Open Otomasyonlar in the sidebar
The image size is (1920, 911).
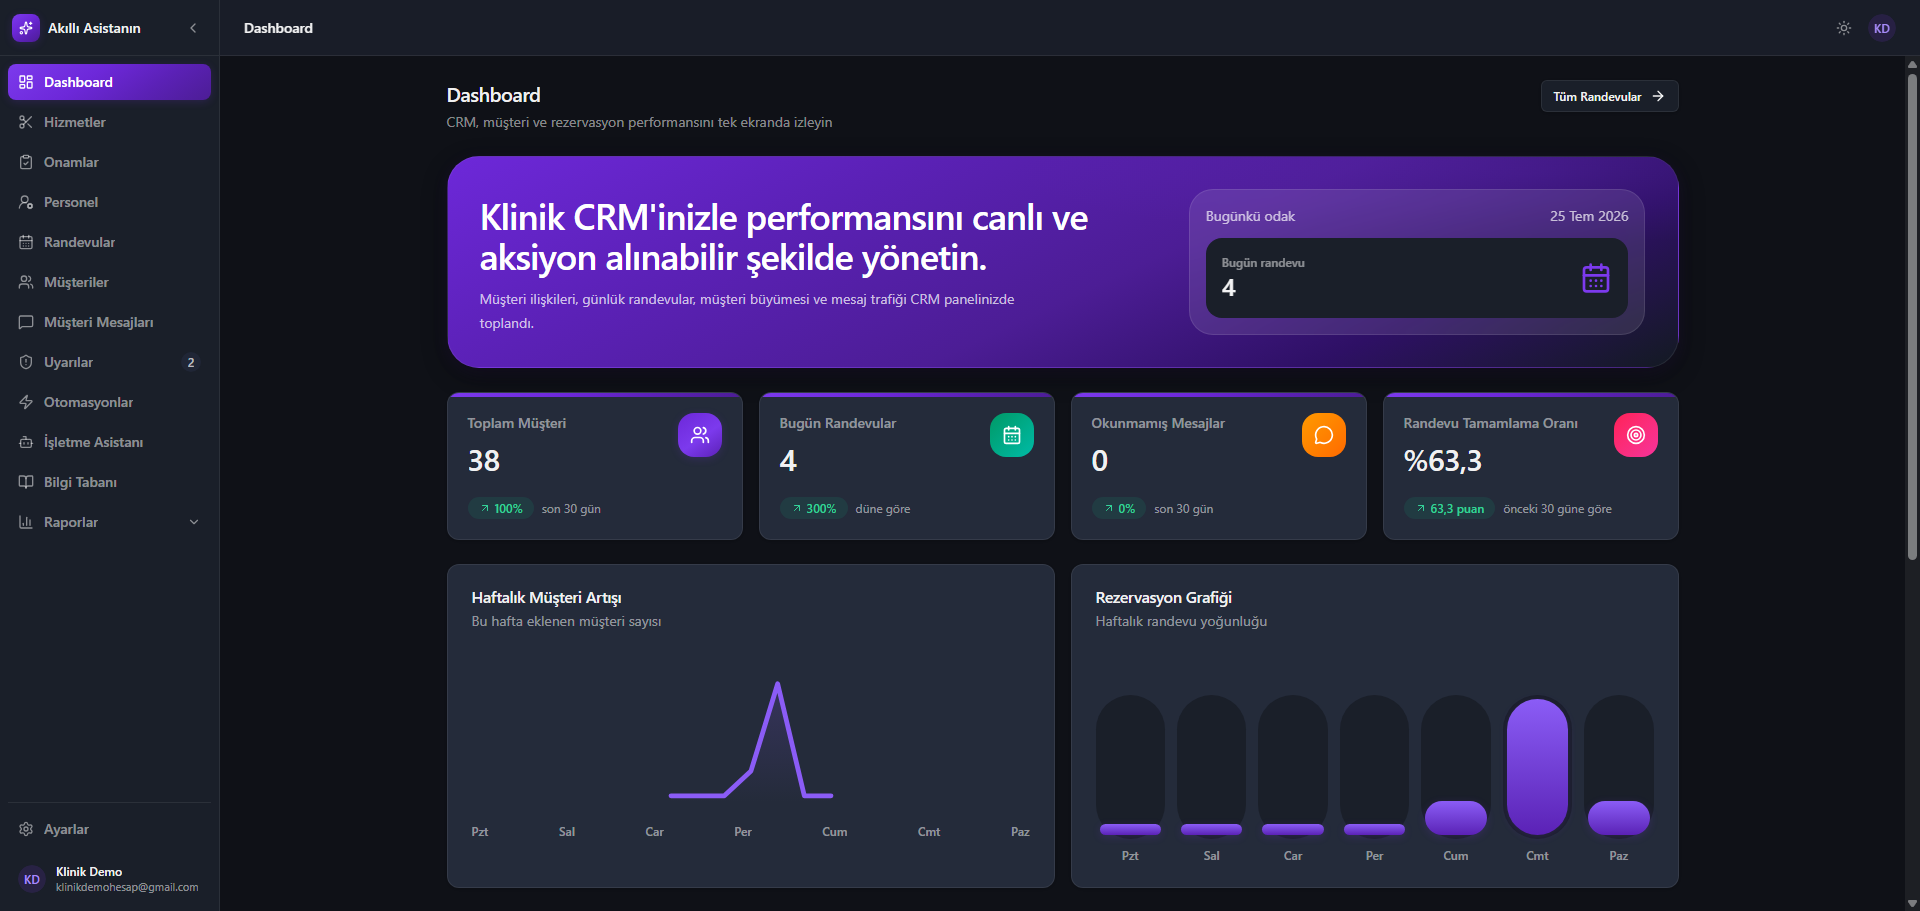(x=109, y=402)
